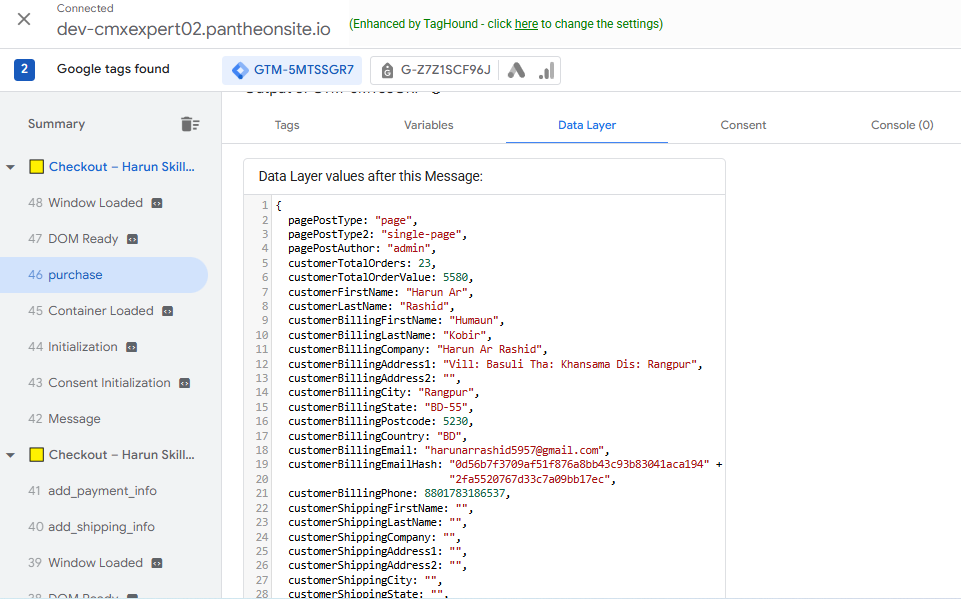Viewport: 961px width, 599px height.
Task: Click the TagHound 'here' settings link
Action: 526,24
